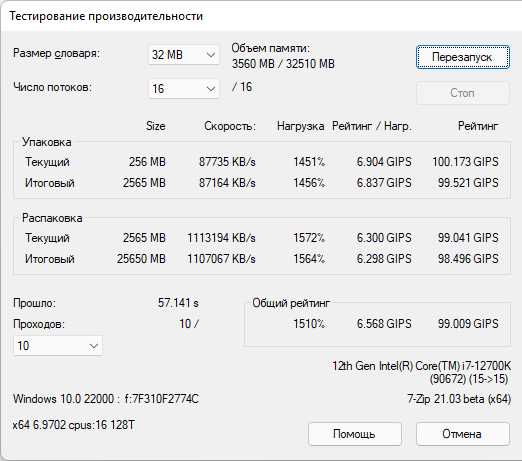Click the compression current rating 100.173 GIPS
This screenshot has height=461, width=522.
465,162
